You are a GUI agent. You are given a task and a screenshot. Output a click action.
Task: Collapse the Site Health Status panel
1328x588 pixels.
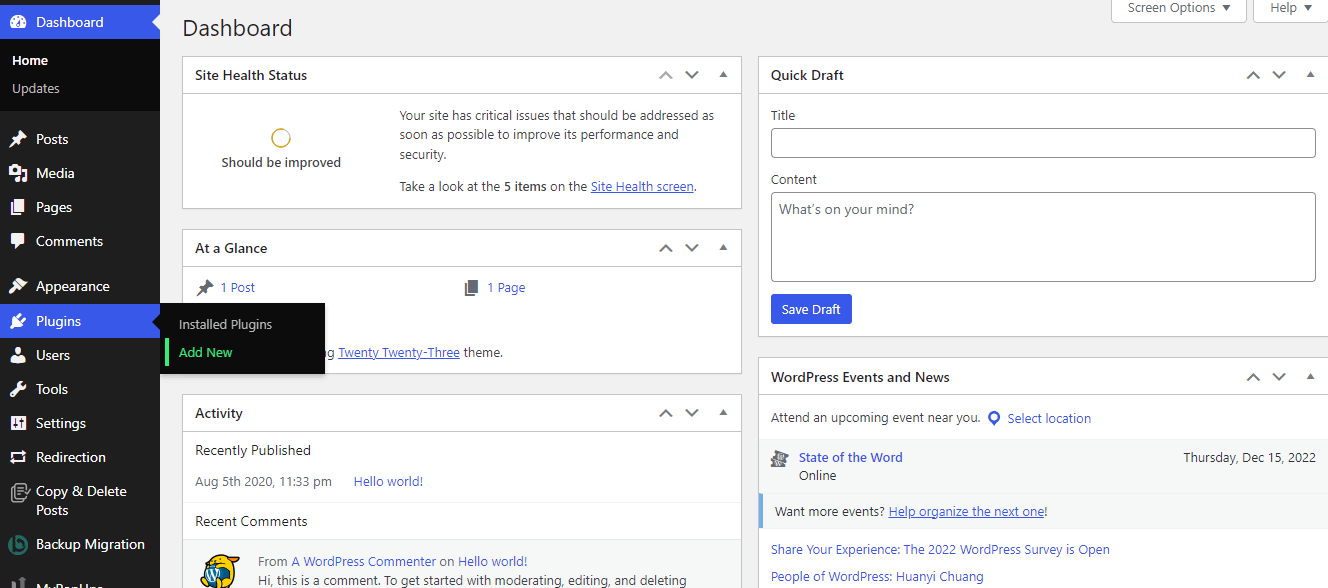click(723, 75)
